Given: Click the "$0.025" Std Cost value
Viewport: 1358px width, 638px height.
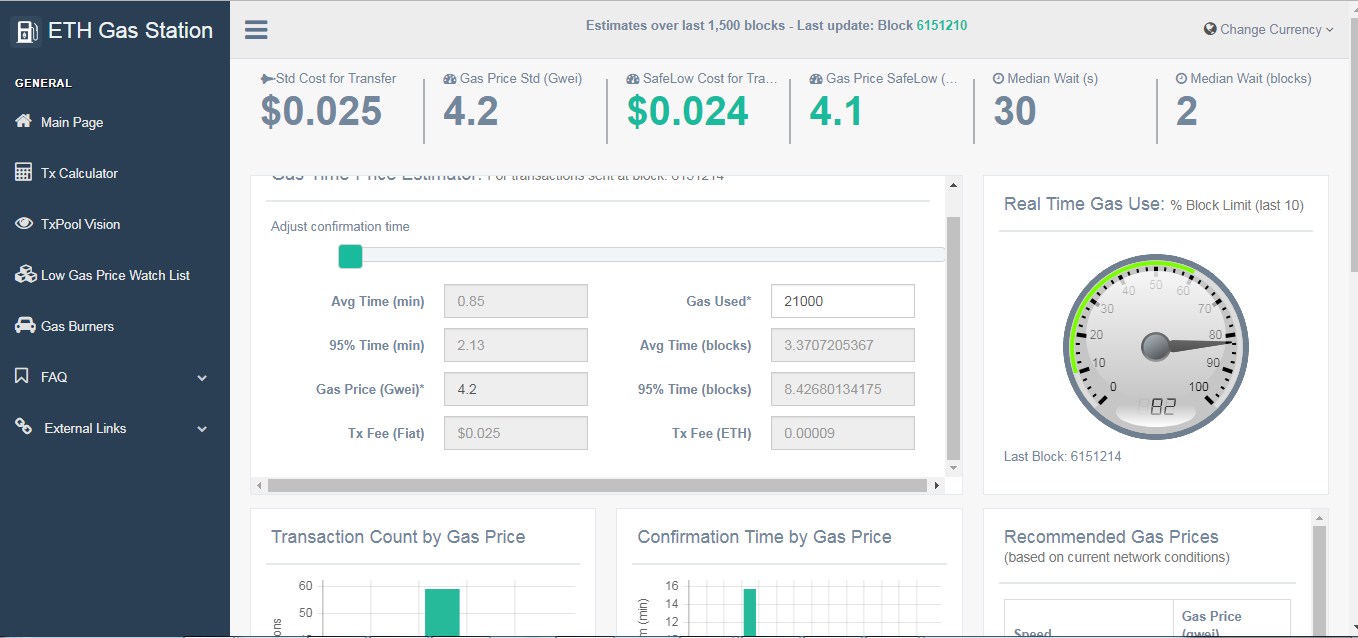Looking at the screenshot, I should click(321, 111).
